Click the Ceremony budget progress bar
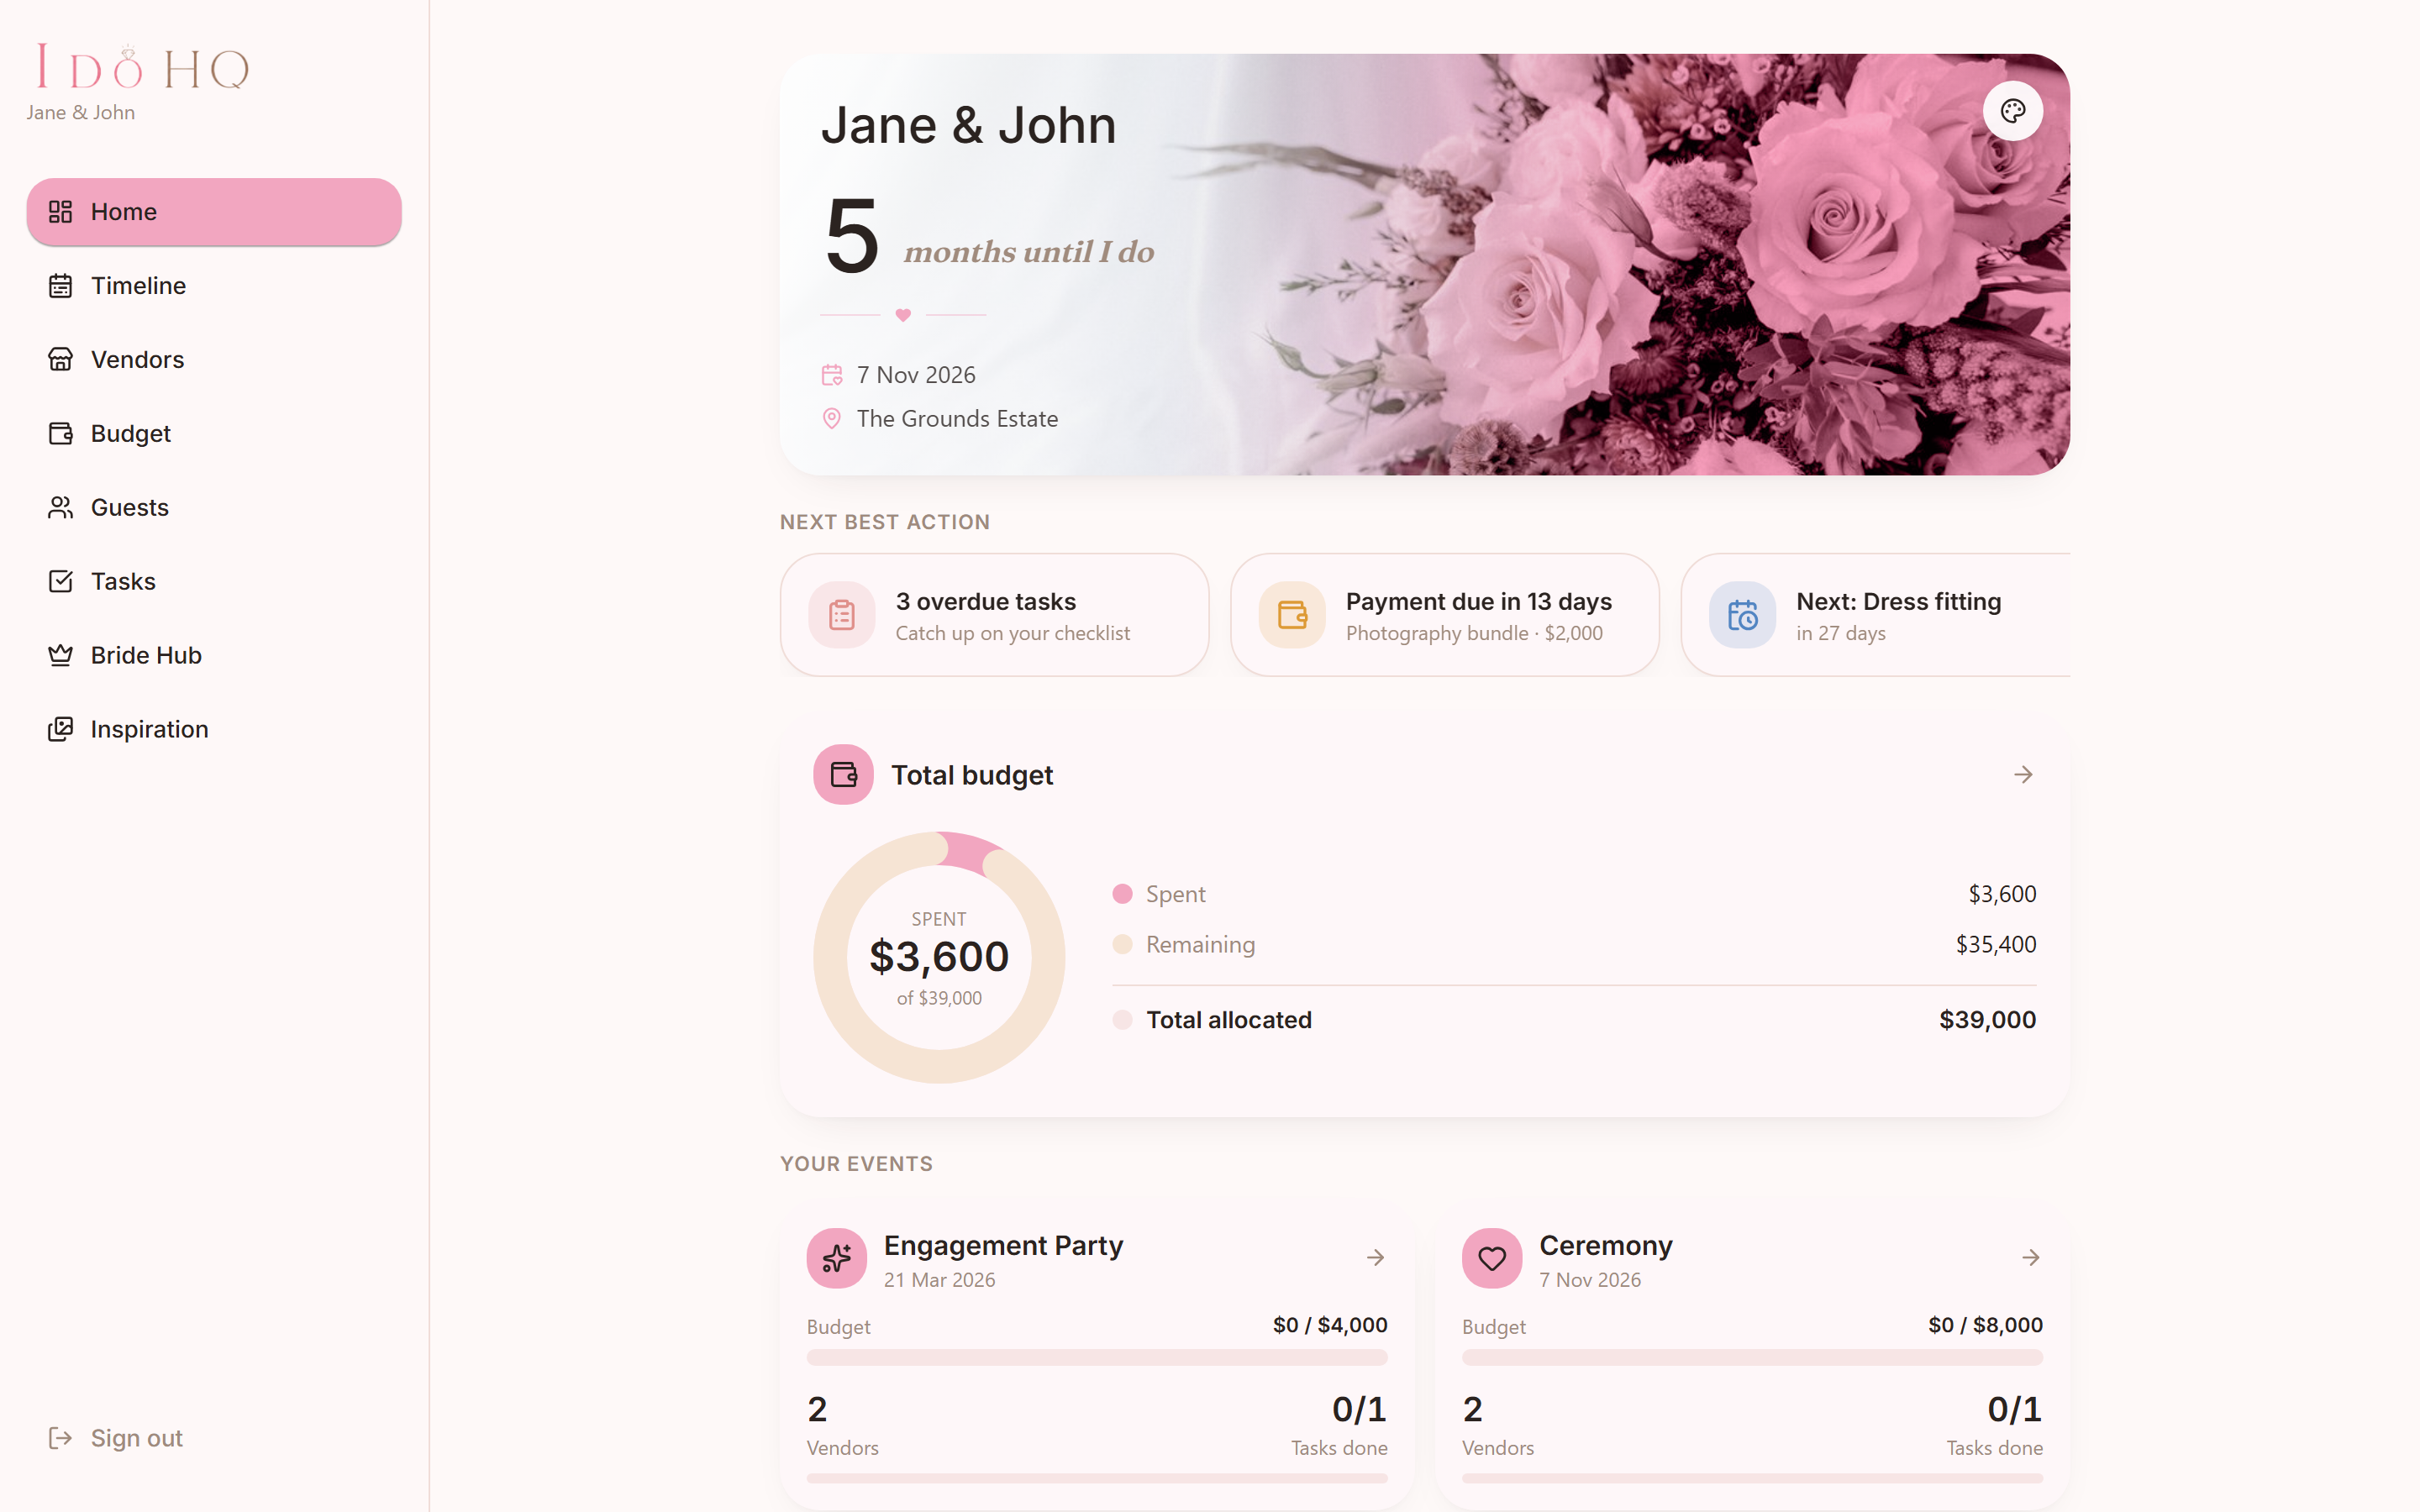This screenshot has width=2420, height=1512. coord(1752,1358)
